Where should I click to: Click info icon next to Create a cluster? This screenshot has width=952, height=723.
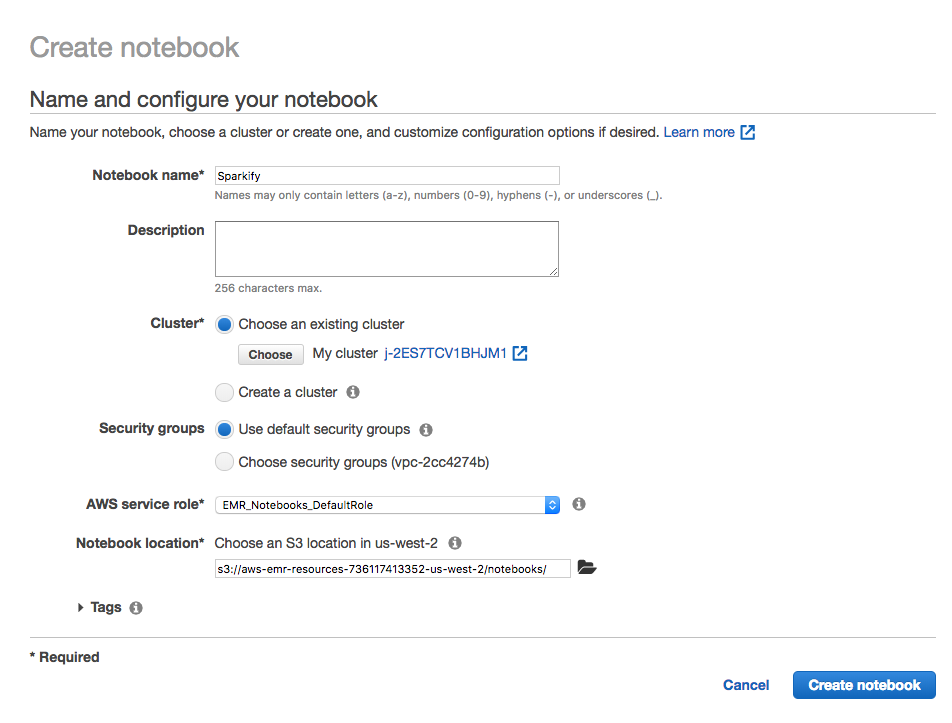coord(353,392)
